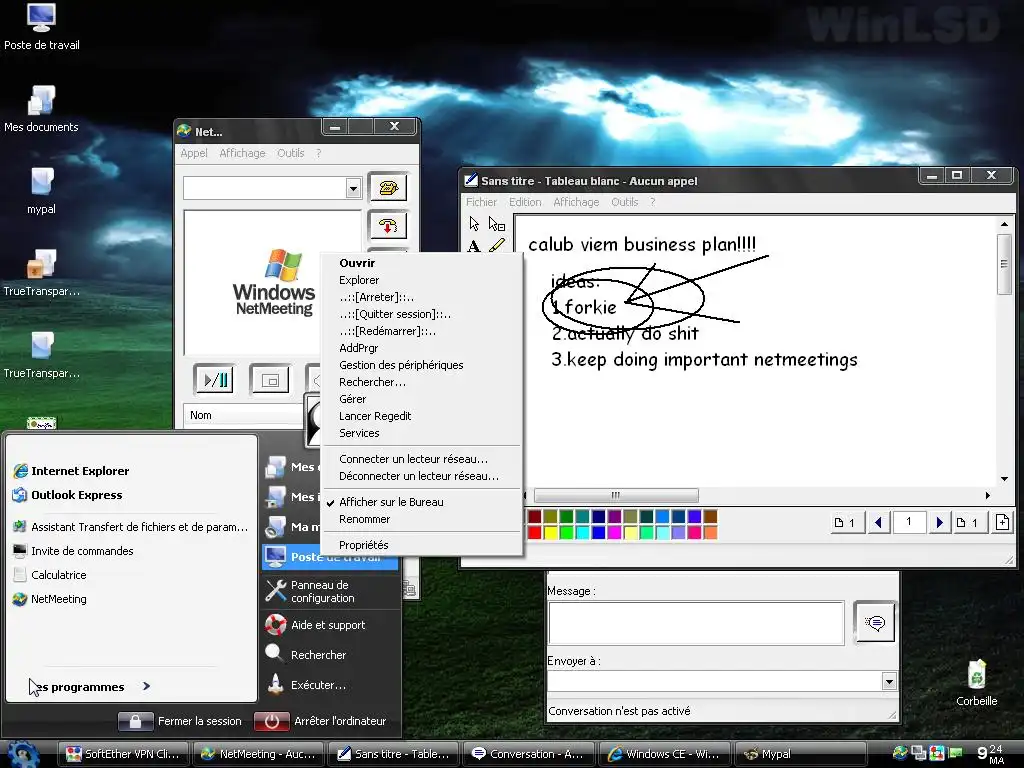Click the Start button gear icon

point(24,753)
